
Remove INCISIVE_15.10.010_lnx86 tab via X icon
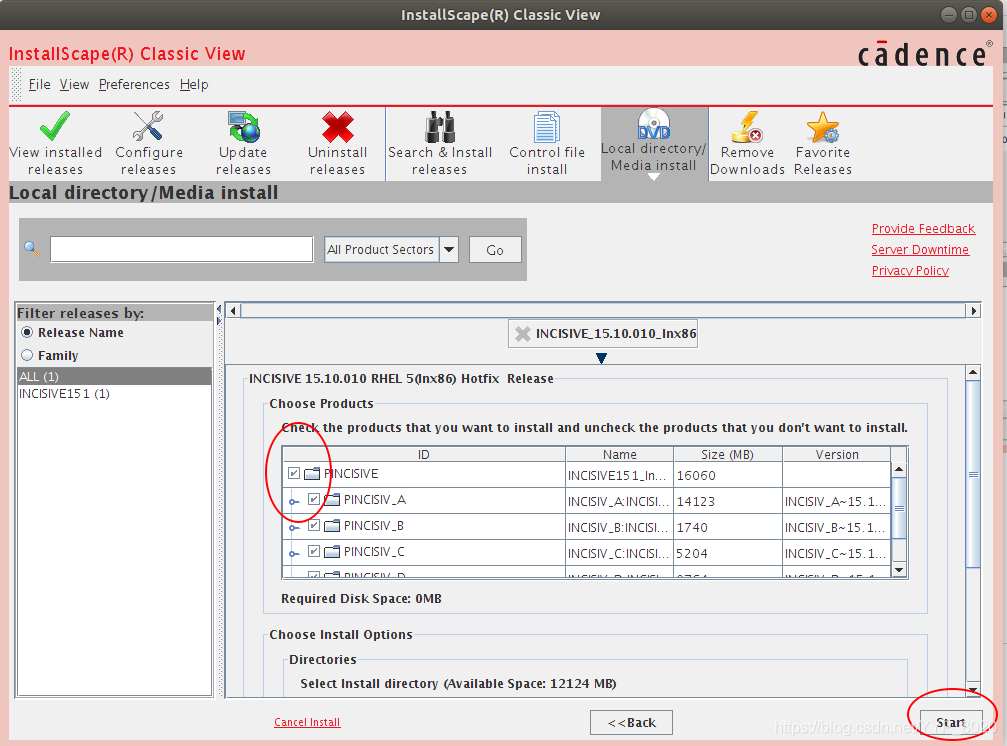(x=523, y=334)
